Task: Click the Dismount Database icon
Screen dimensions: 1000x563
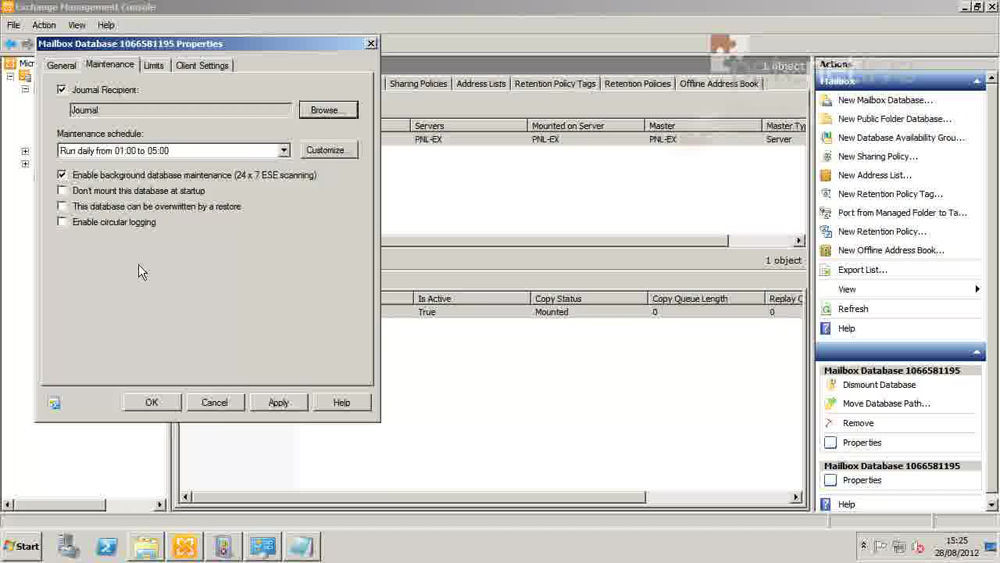Action: pyautogui.click(x=831, y=384)
